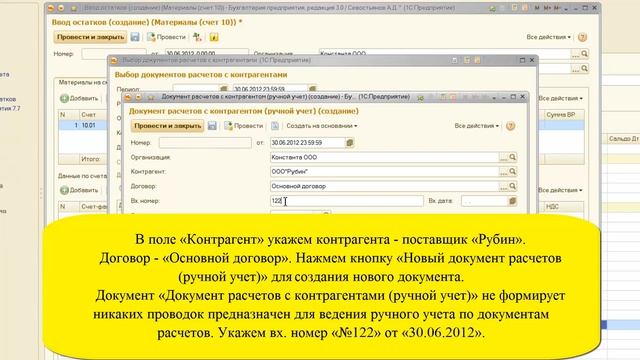640x360 pixels.
Task: Click Дт/Кт postings icon in Ввод остатков toolbar
Action: 198,37
